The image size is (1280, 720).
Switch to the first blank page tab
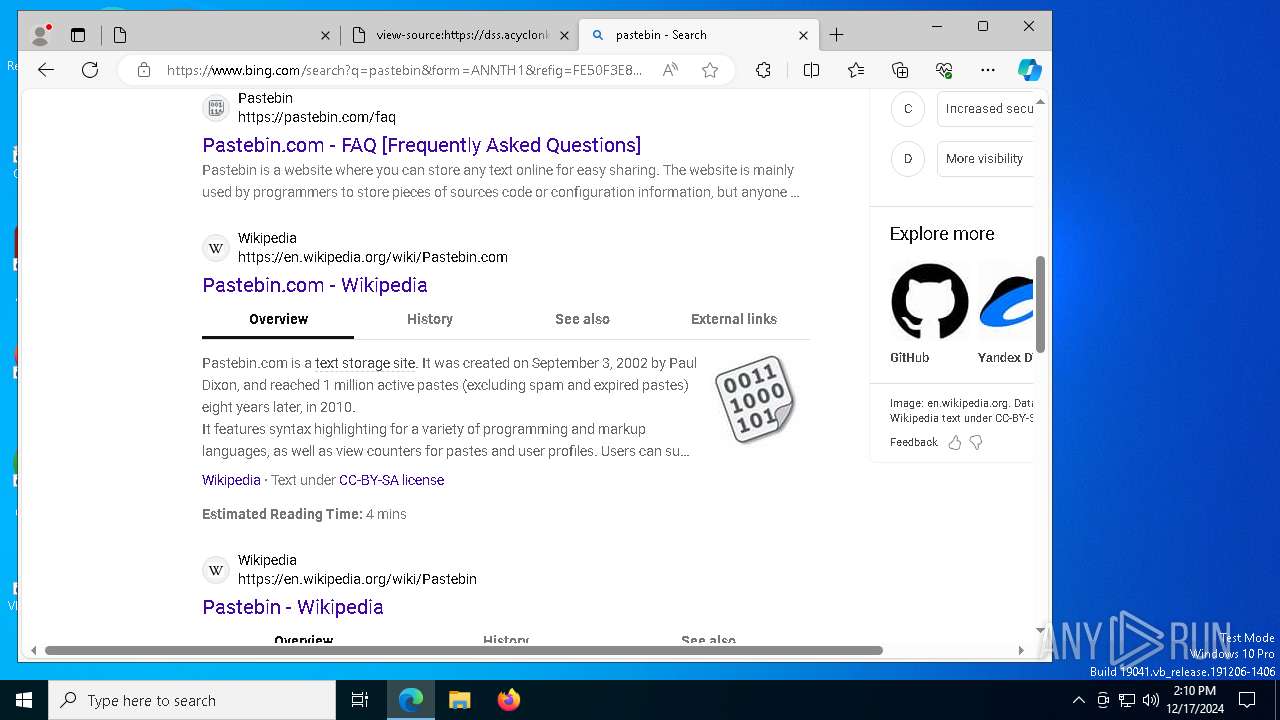pyautogui.click(x=220, y=35)
